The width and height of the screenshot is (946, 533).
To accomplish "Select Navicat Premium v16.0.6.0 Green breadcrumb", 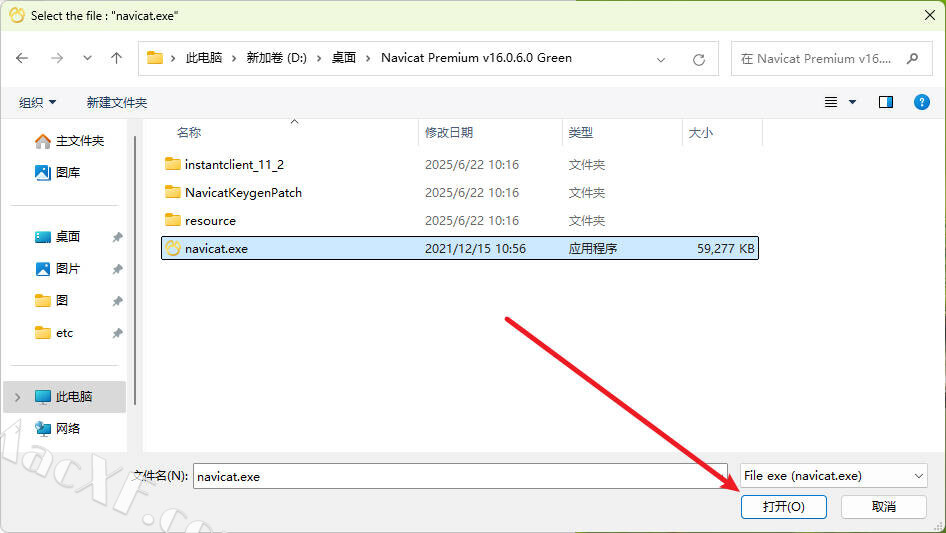I will pos(477,58).
